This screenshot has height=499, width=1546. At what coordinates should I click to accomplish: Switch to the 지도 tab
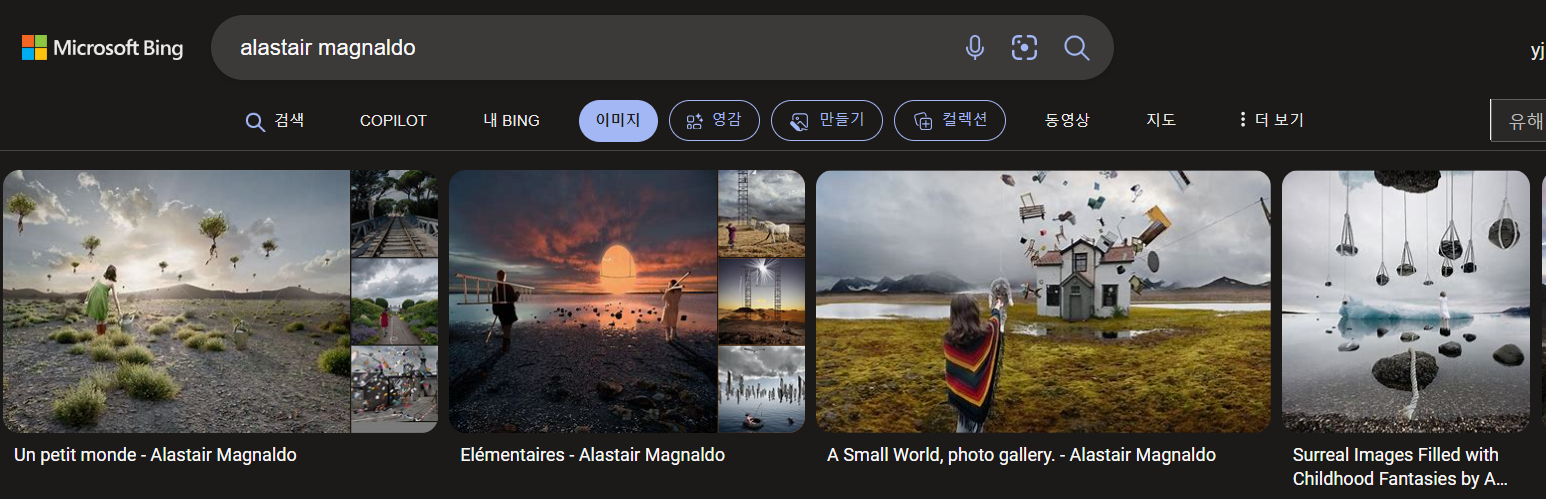pyautogui.click(x=1161, y=121)
